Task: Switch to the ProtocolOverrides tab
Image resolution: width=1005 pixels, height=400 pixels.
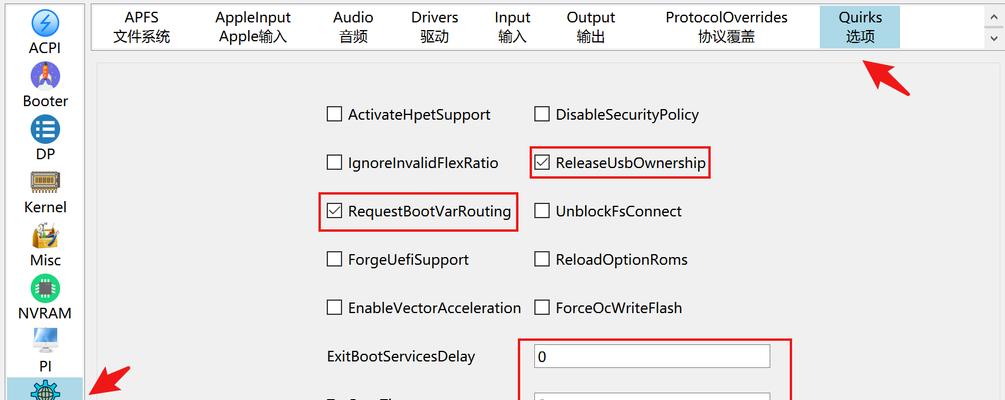Action: 726,27
